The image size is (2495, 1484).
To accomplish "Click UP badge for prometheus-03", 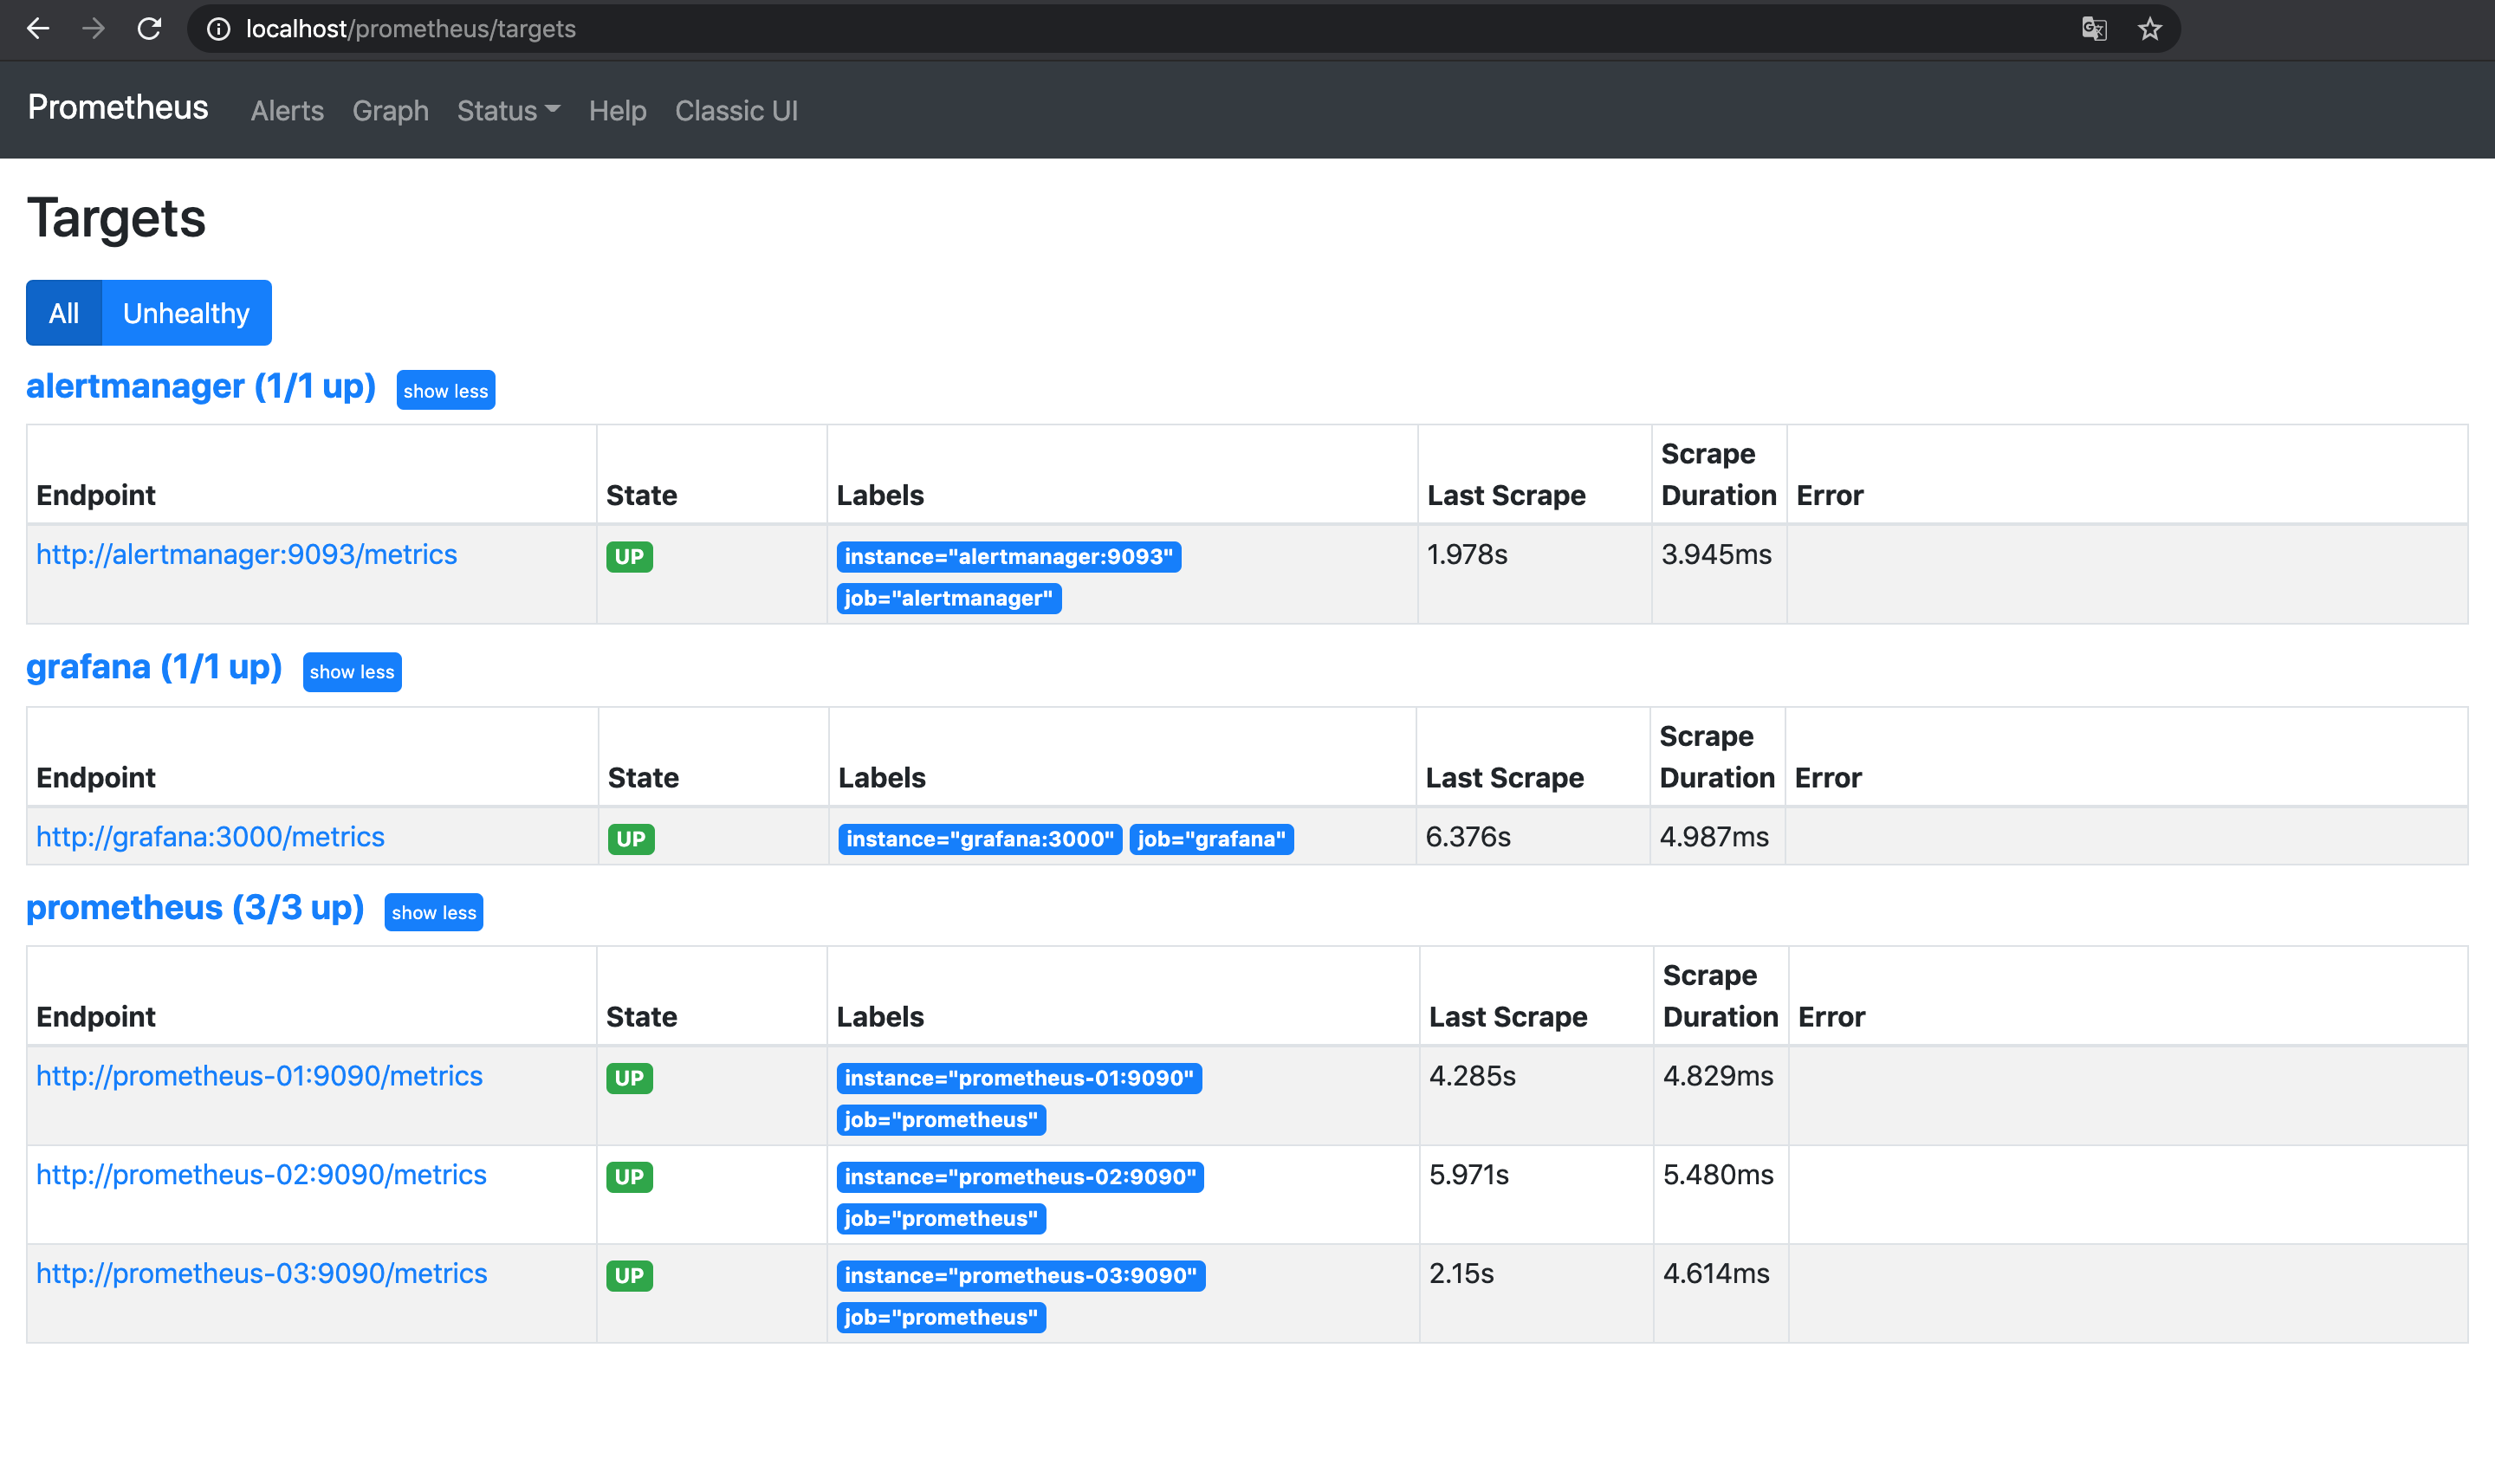I will coord(630,1276).
